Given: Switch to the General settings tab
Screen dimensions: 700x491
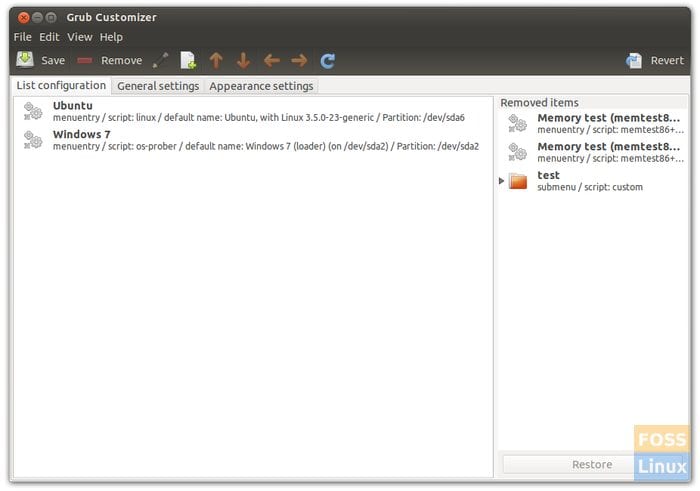Looking at the screenshot, I should click(x=158, y=86).
